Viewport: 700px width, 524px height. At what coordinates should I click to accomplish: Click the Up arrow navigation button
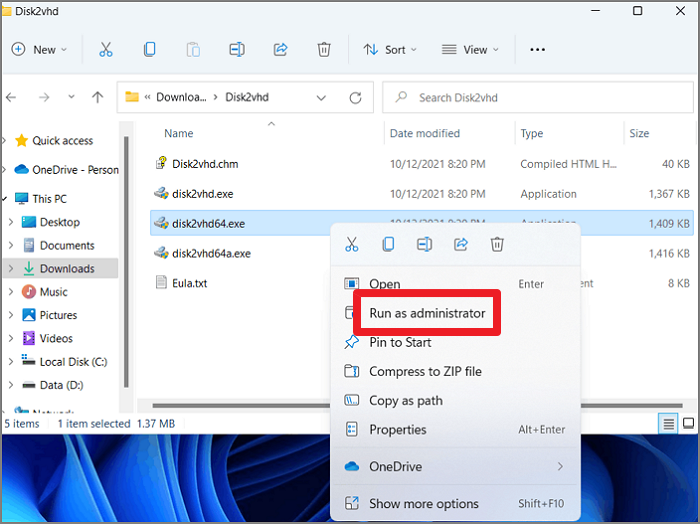(97, 98)
